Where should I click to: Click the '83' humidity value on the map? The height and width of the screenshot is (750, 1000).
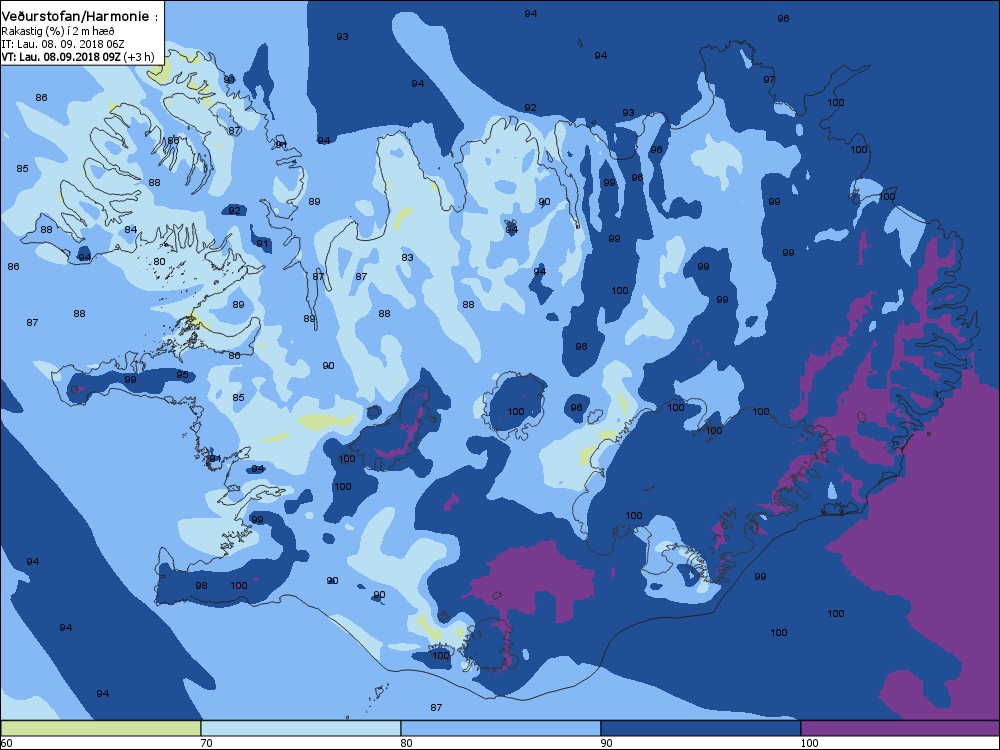tap(408, 258)
